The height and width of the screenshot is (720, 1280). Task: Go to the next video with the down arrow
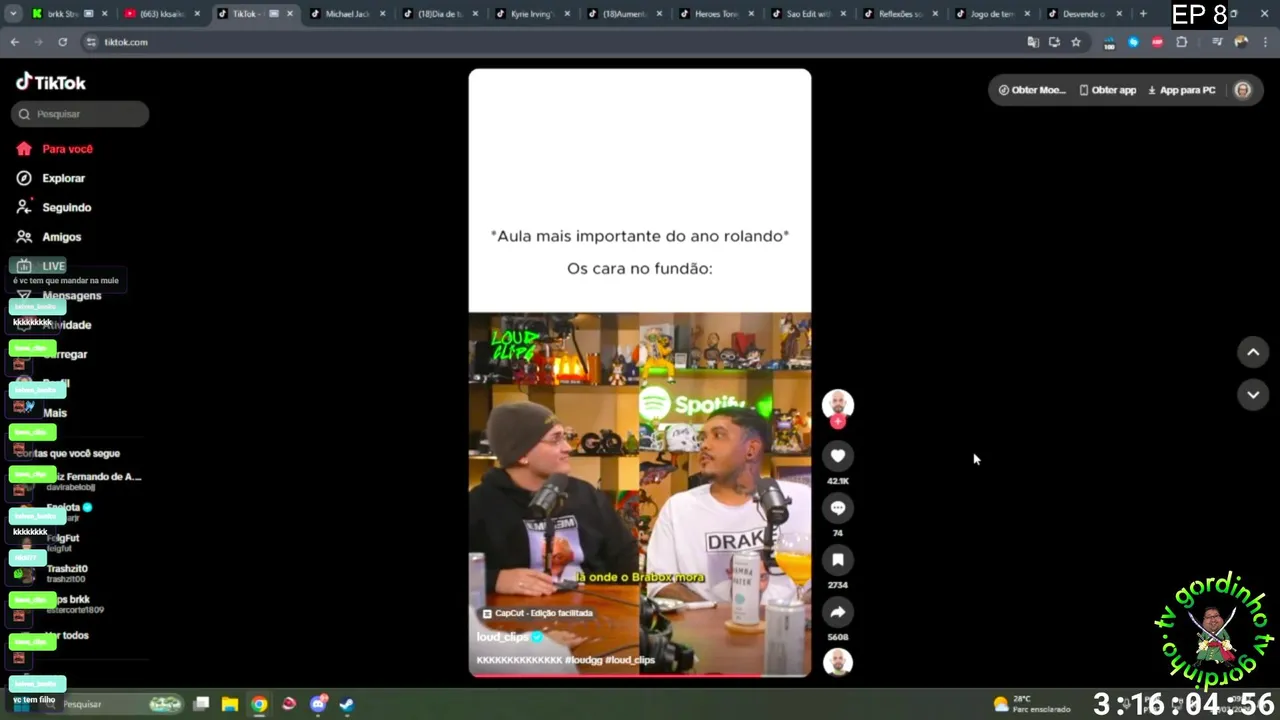click(1253, 395)
